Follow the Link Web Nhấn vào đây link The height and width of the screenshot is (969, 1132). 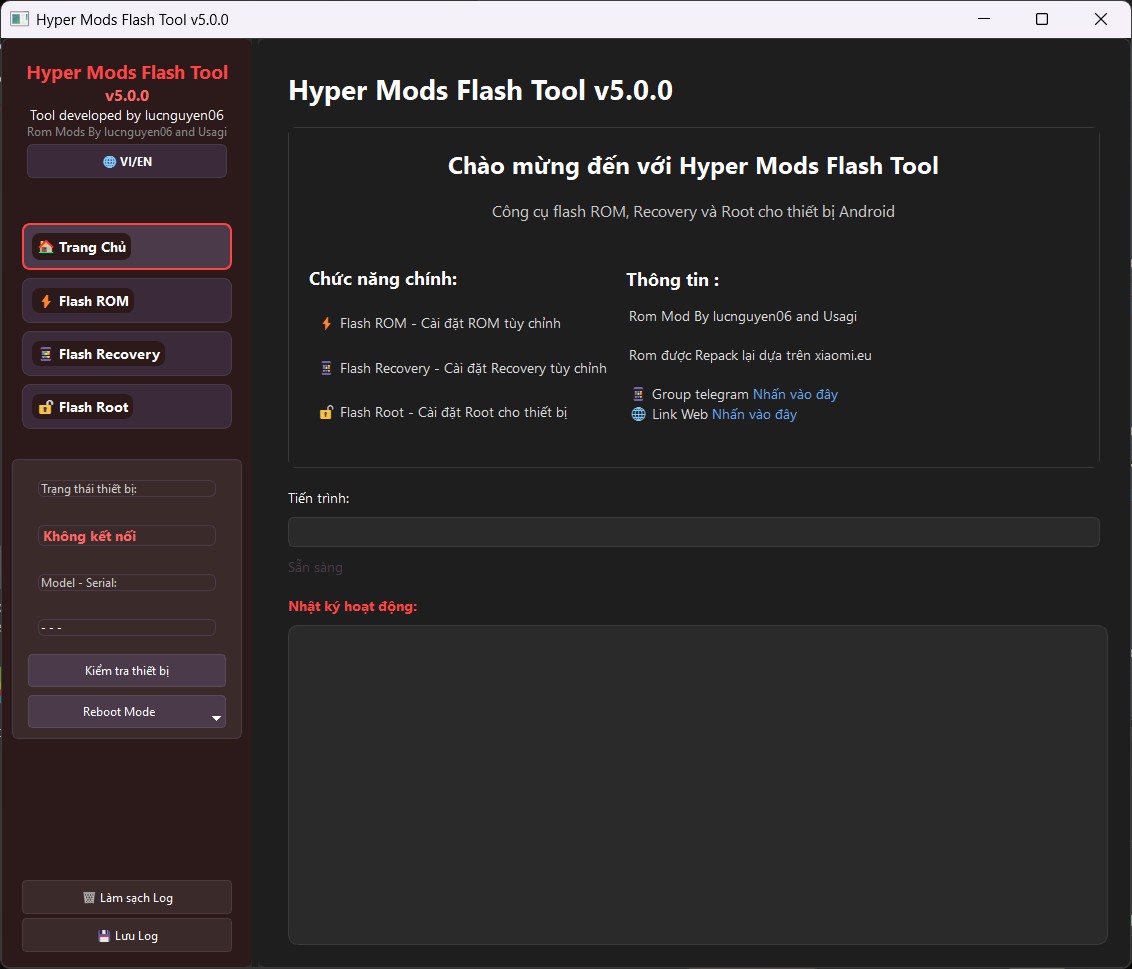(x=754, y=413)
